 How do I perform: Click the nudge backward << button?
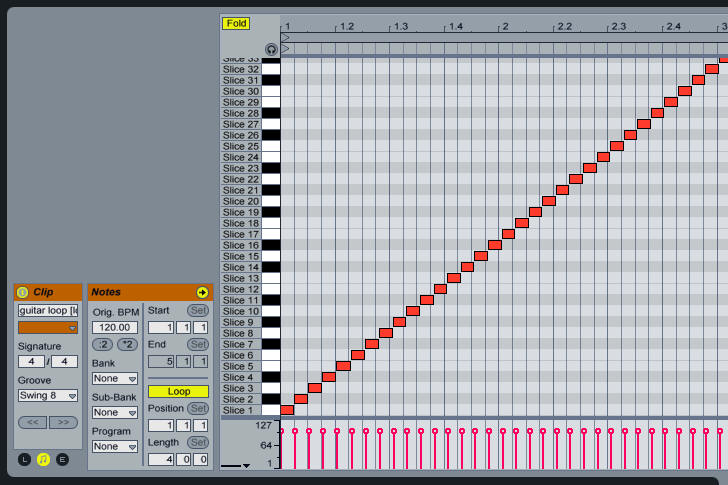tap(32, 422)
